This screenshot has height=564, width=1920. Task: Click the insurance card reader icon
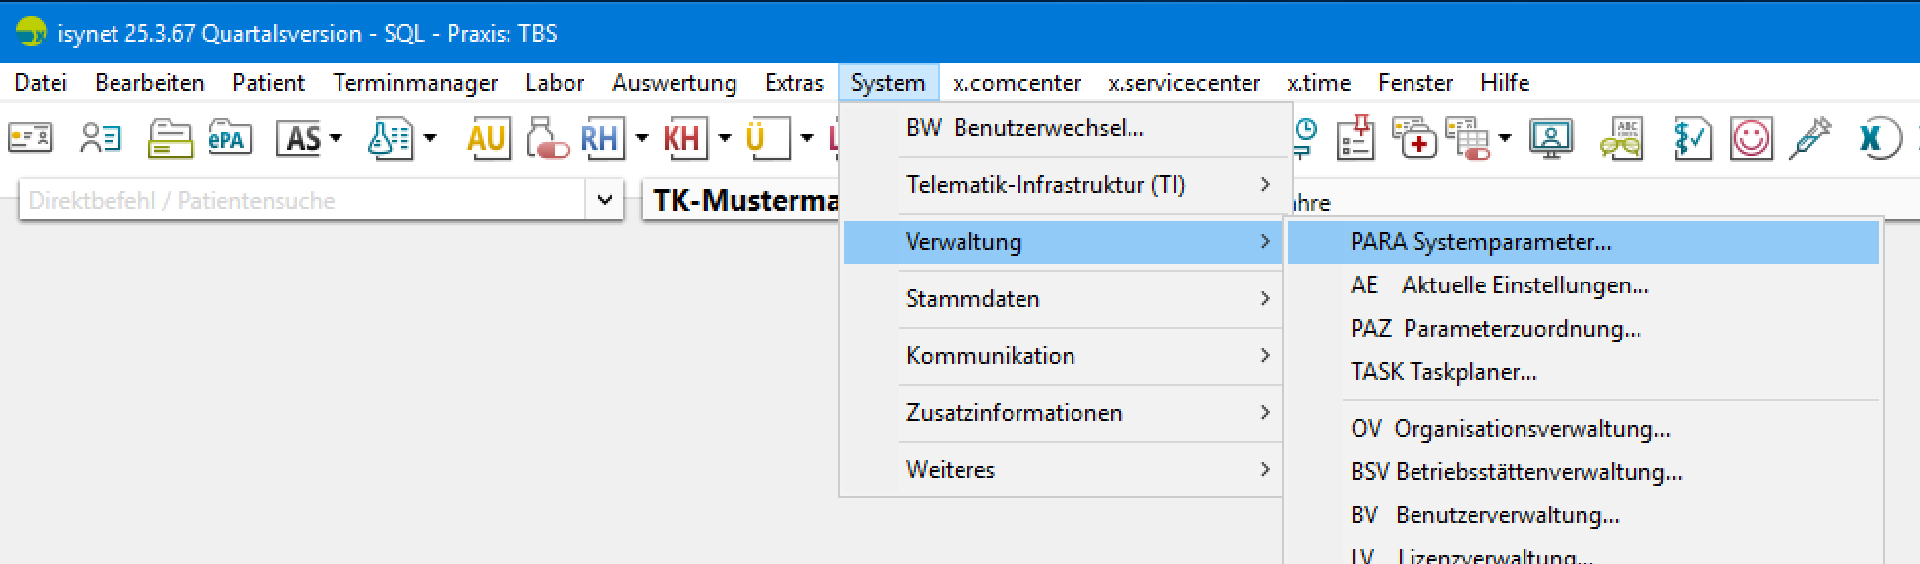point(30,138)
